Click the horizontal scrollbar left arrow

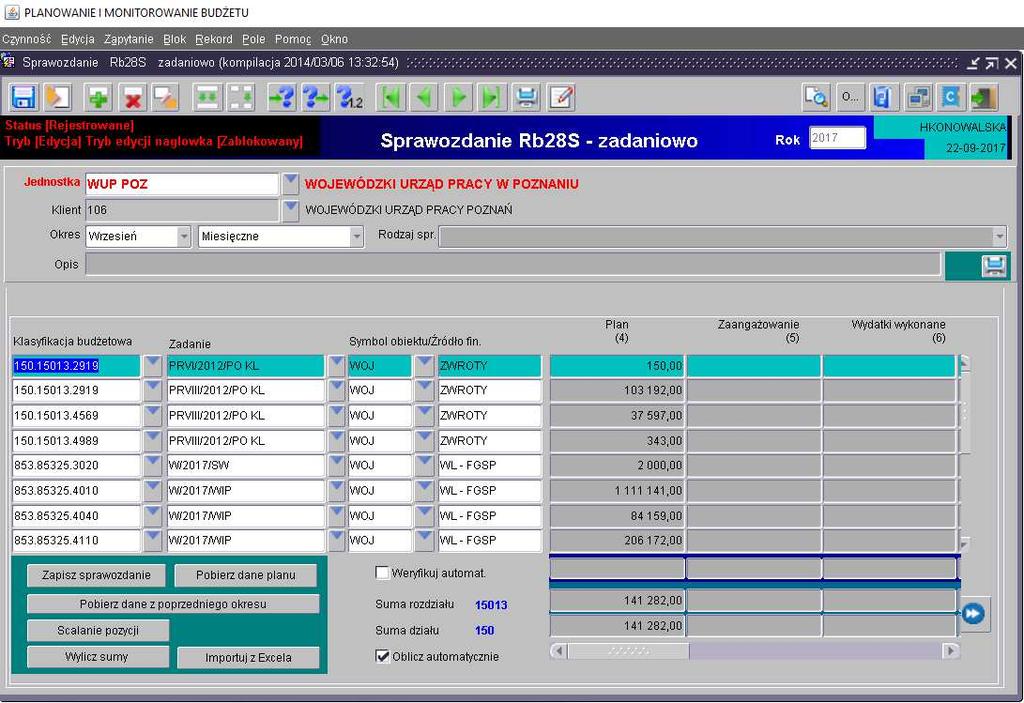coord(558,651)
